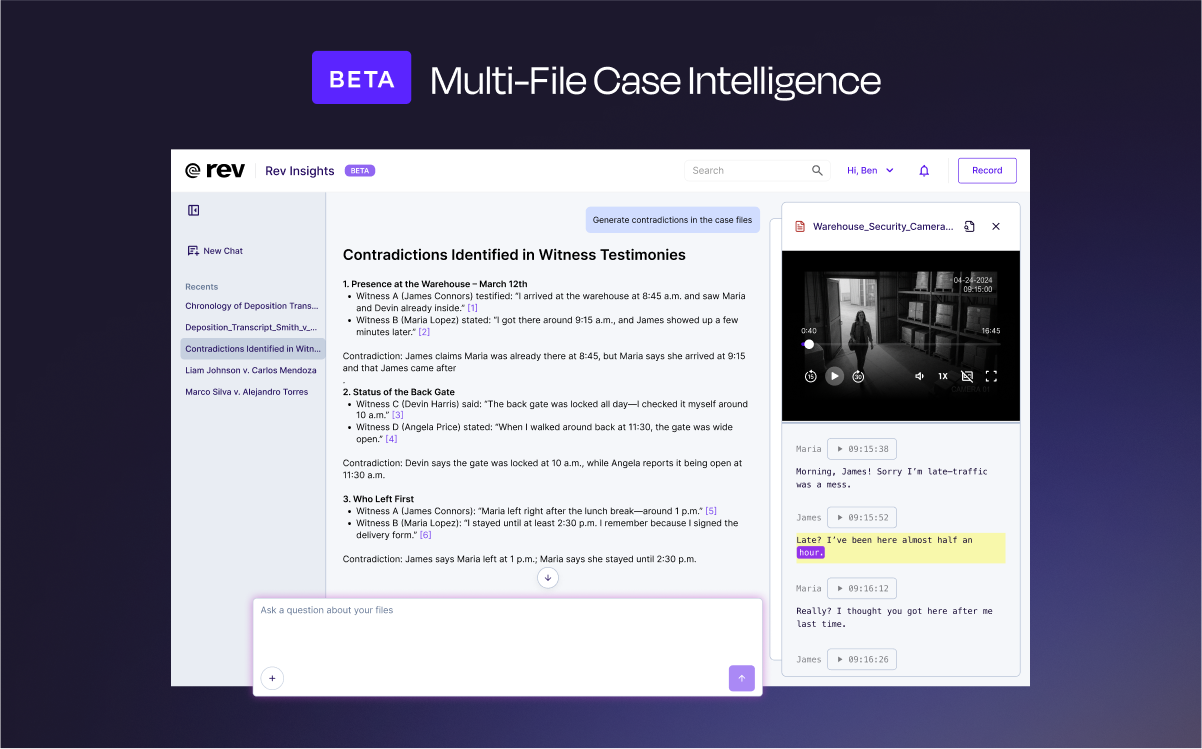Click the plus attach button
This screenshot has width=1202, height=749.
point(272,678)
